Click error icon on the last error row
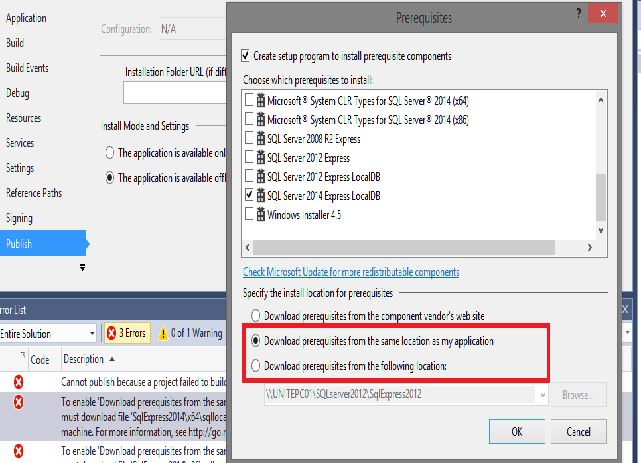The width and height of the screenshot is (641, 463). pyautogui.click(x=18, y=451)
